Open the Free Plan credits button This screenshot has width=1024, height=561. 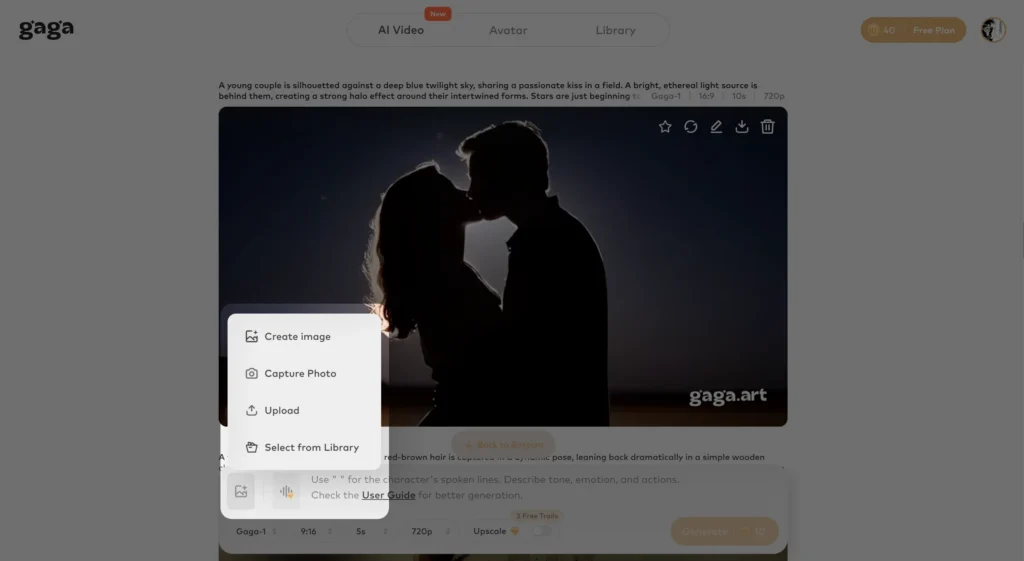pyautogui.click(x=913, y=30)
